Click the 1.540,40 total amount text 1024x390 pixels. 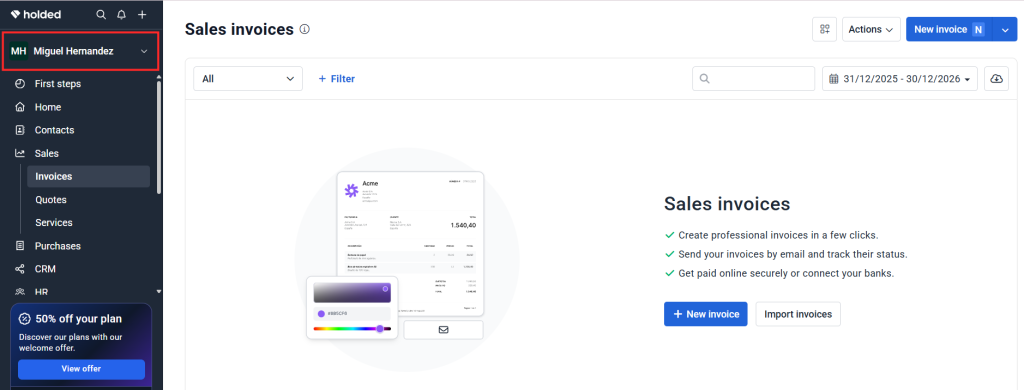(x=462, y=225)
